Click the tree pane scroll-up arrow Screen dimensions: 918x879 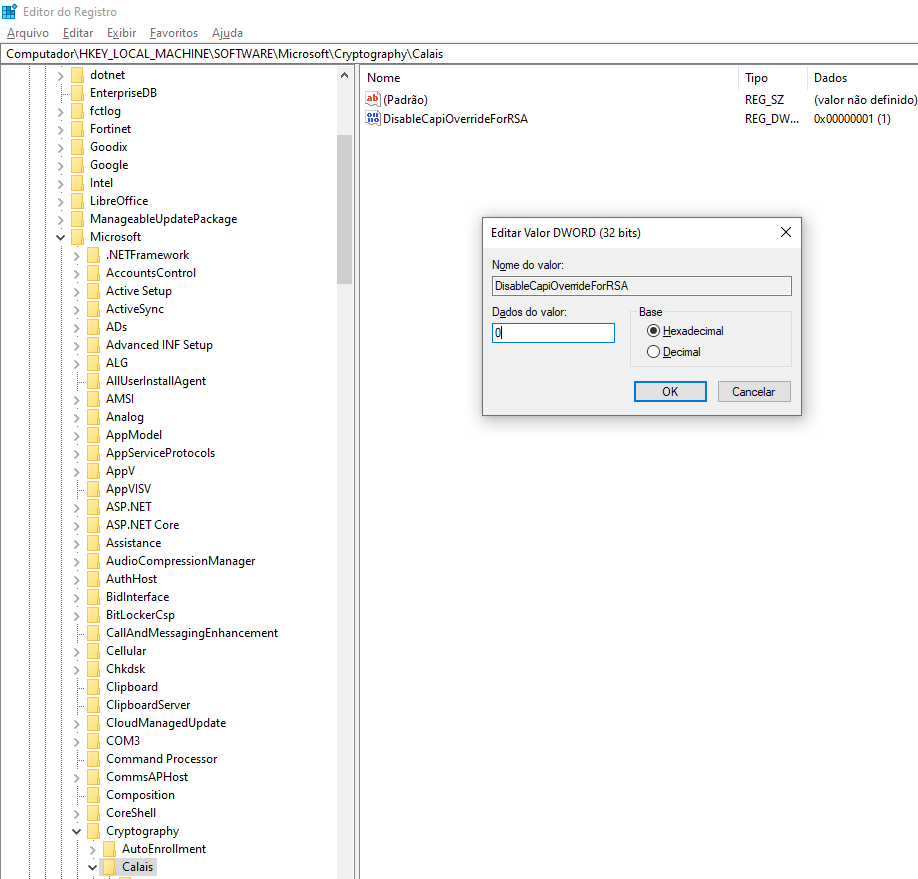(x=344, y=75)
